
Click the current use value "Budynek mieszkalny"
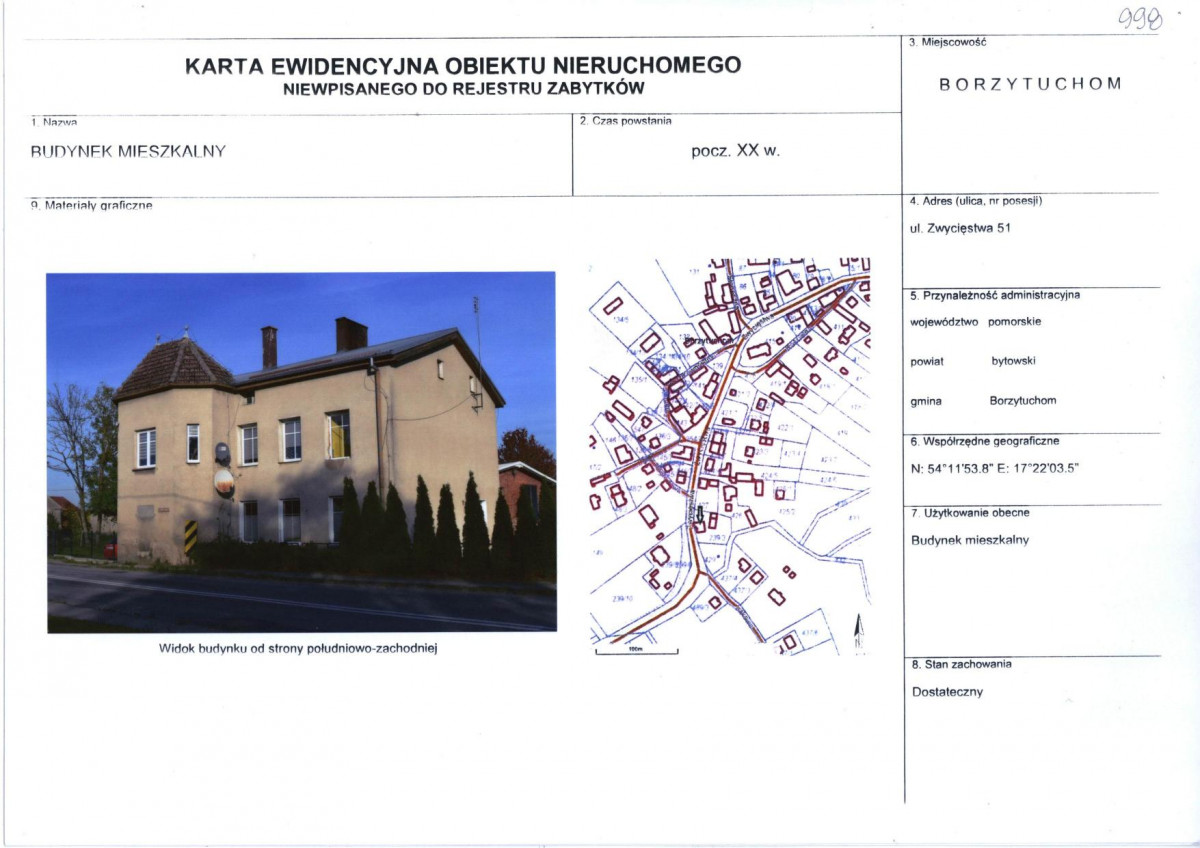pyautogui.click(x=970, y=540)
